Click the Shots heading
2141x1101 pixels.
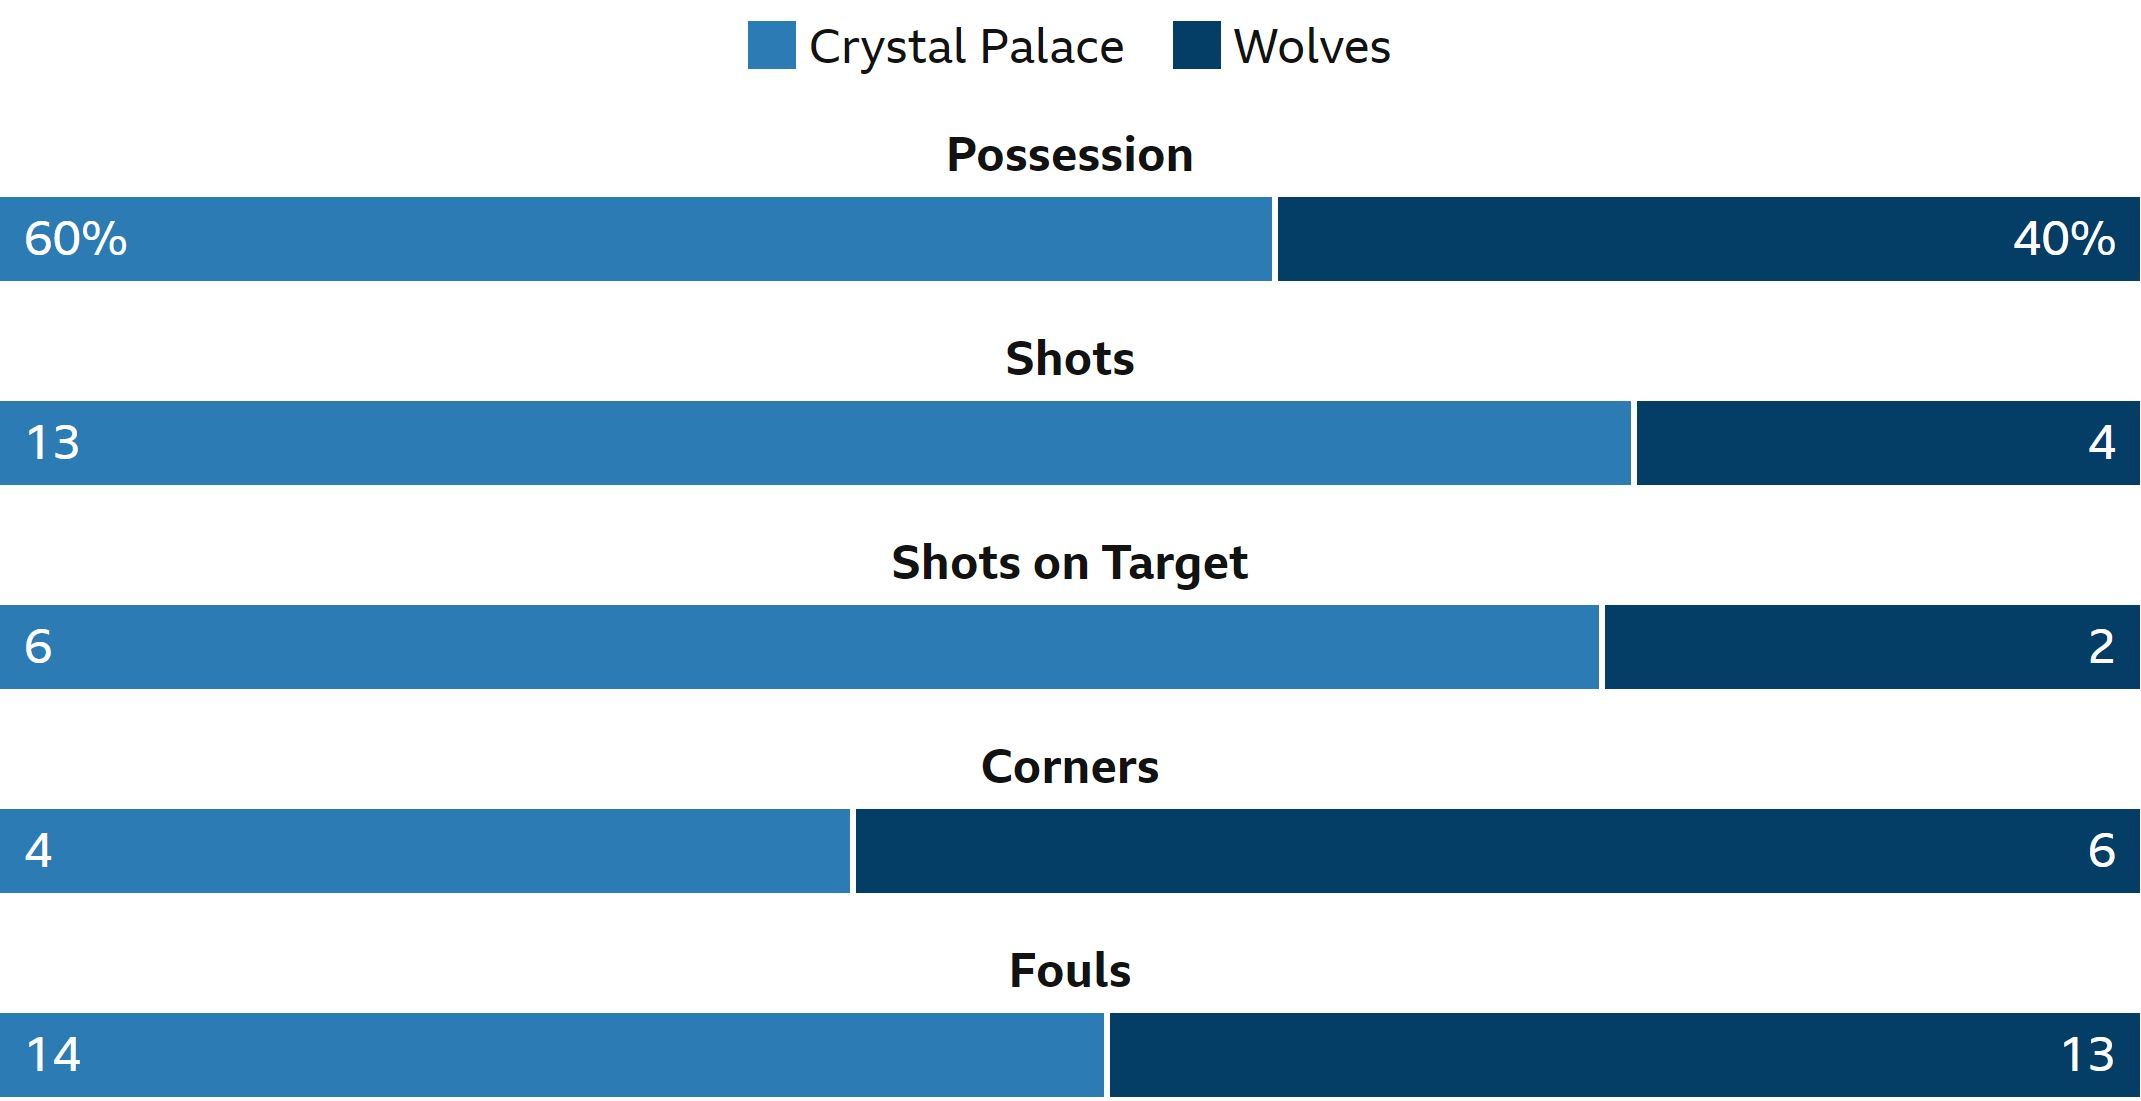point(1070,359)
